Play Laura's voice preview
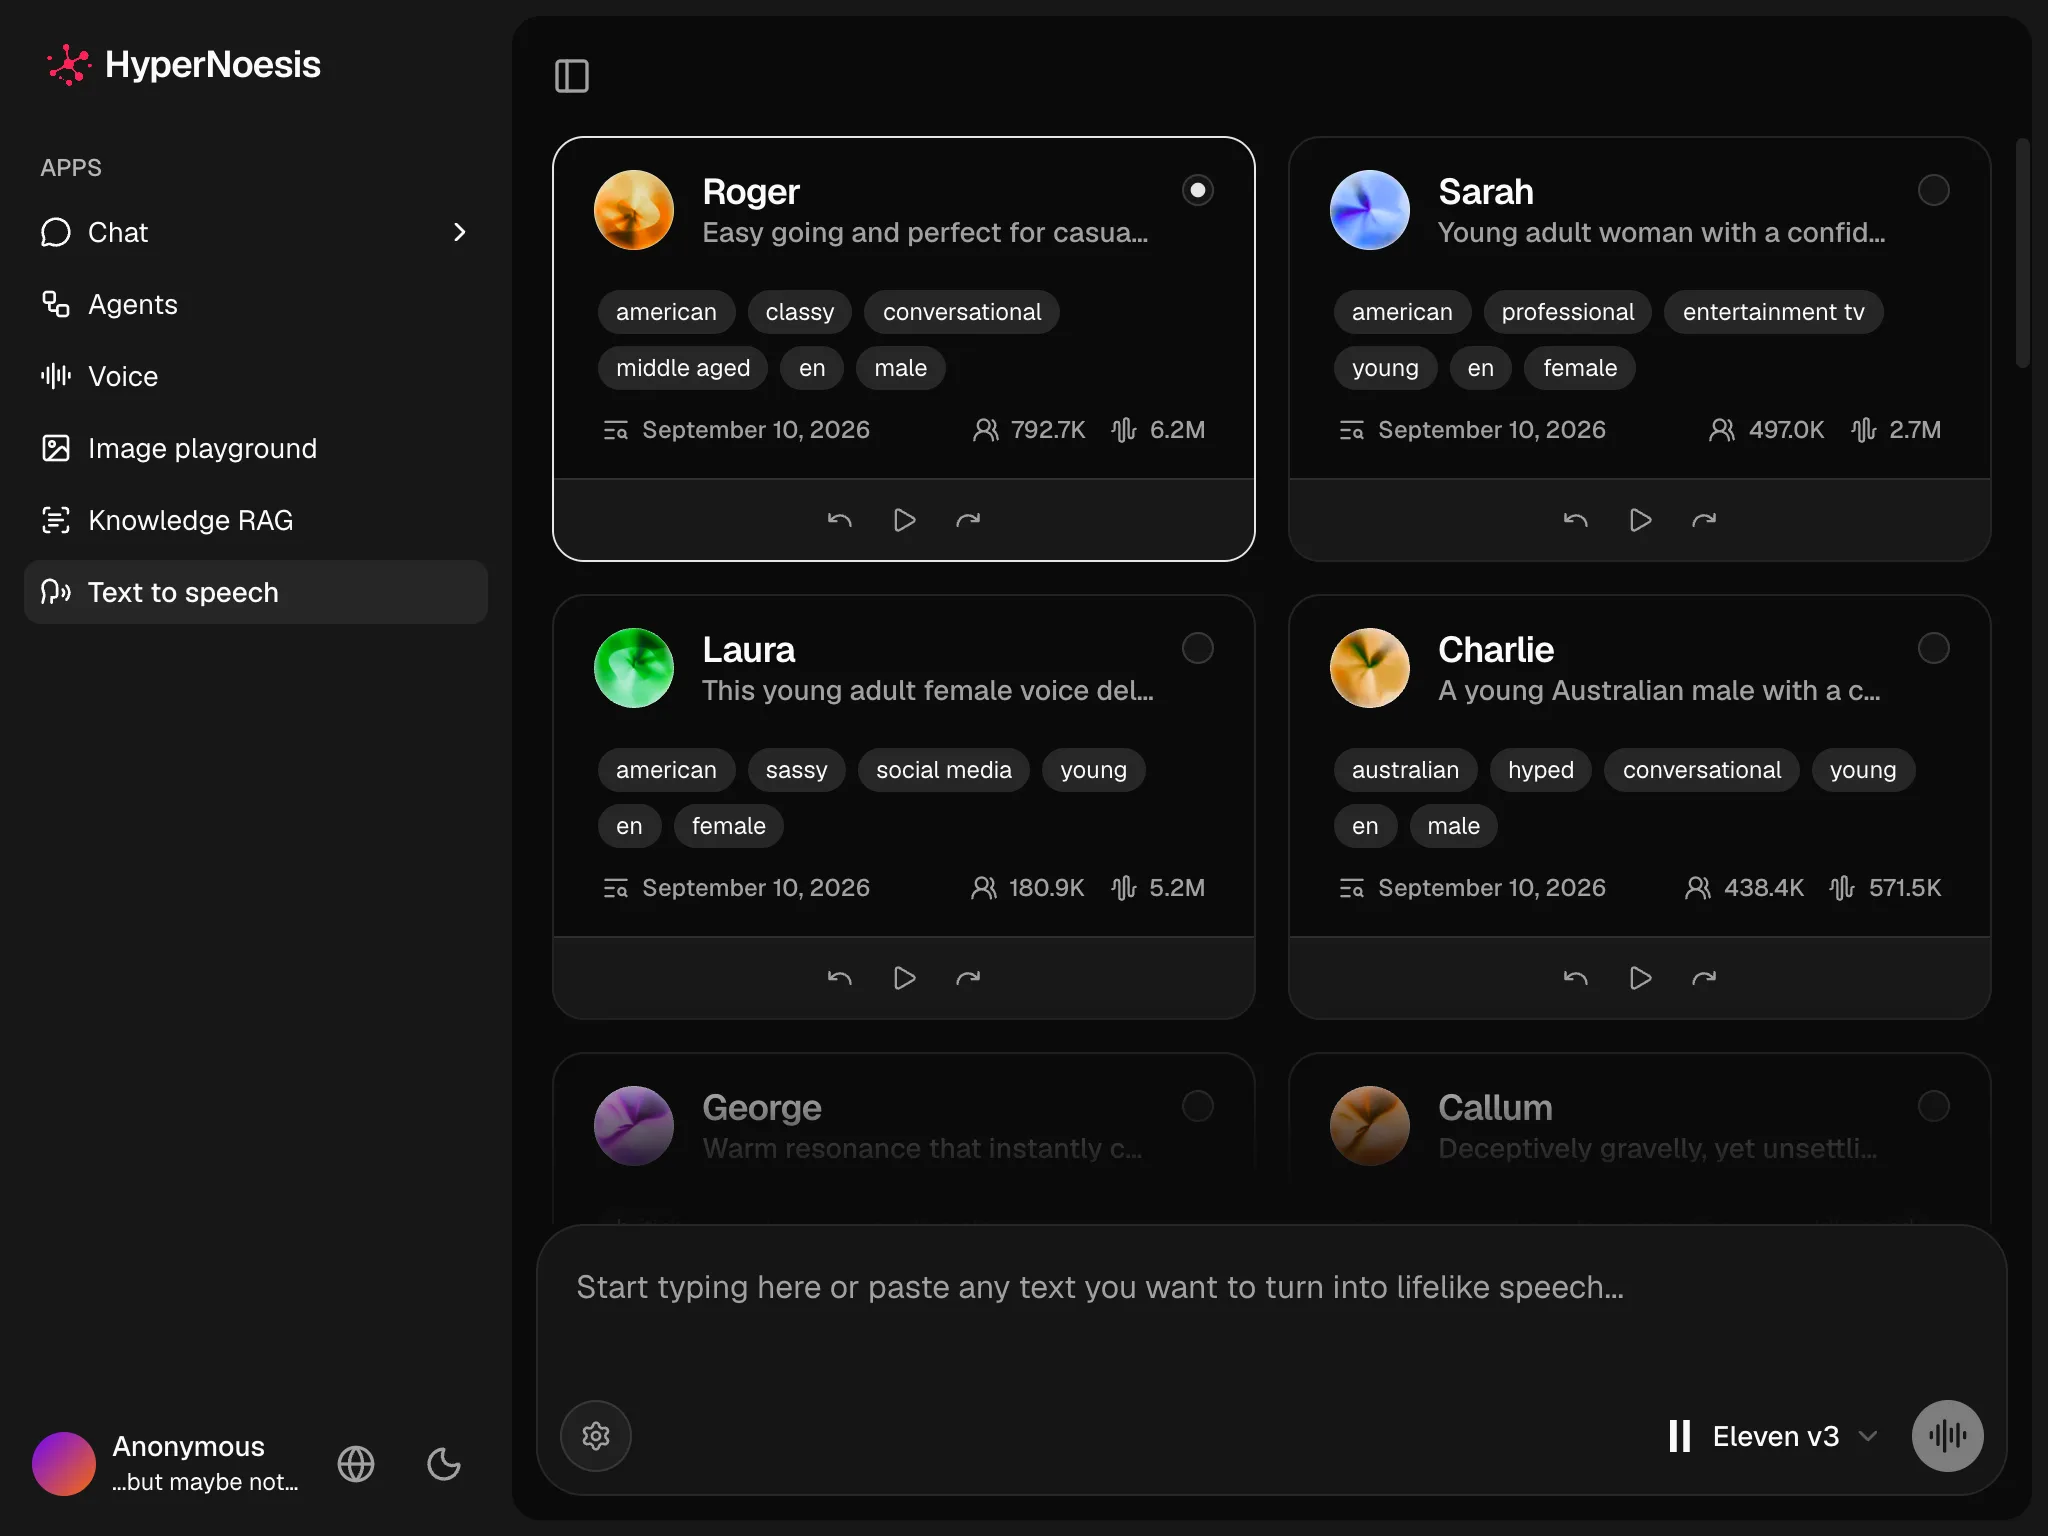2048x1536 pixels. click(x=904, y=978)
